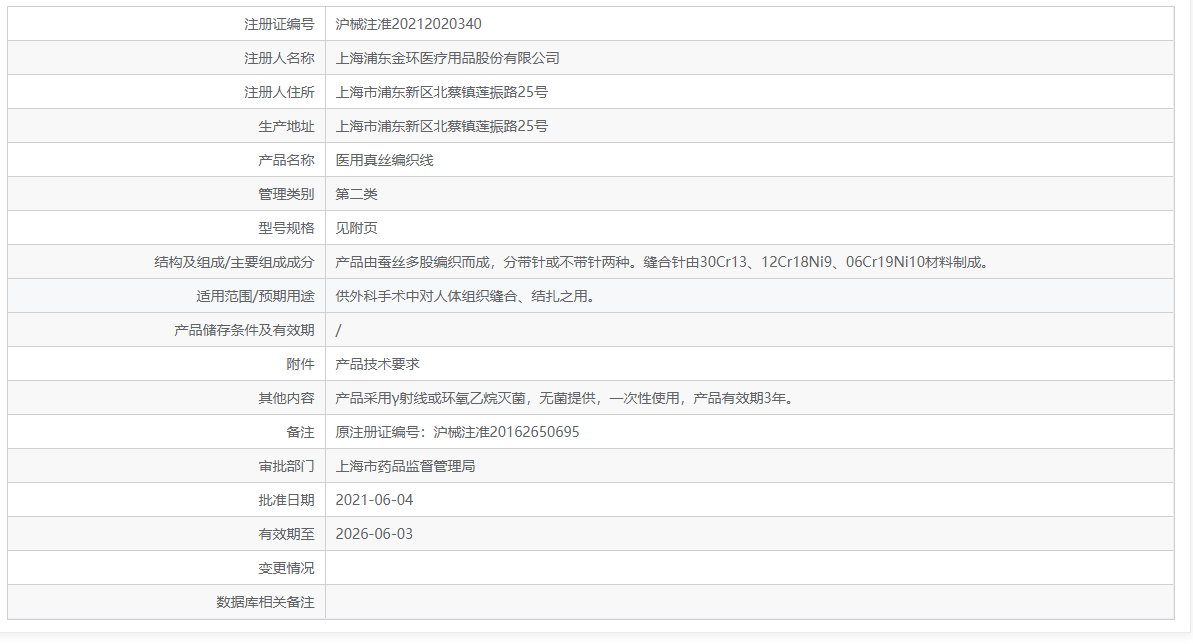The image size is (1193, 644).
Task: Select the text starting 产品采用γ射线或环氧乙烷灭菌
Action: pyautogui.click(x=566, y=398)
